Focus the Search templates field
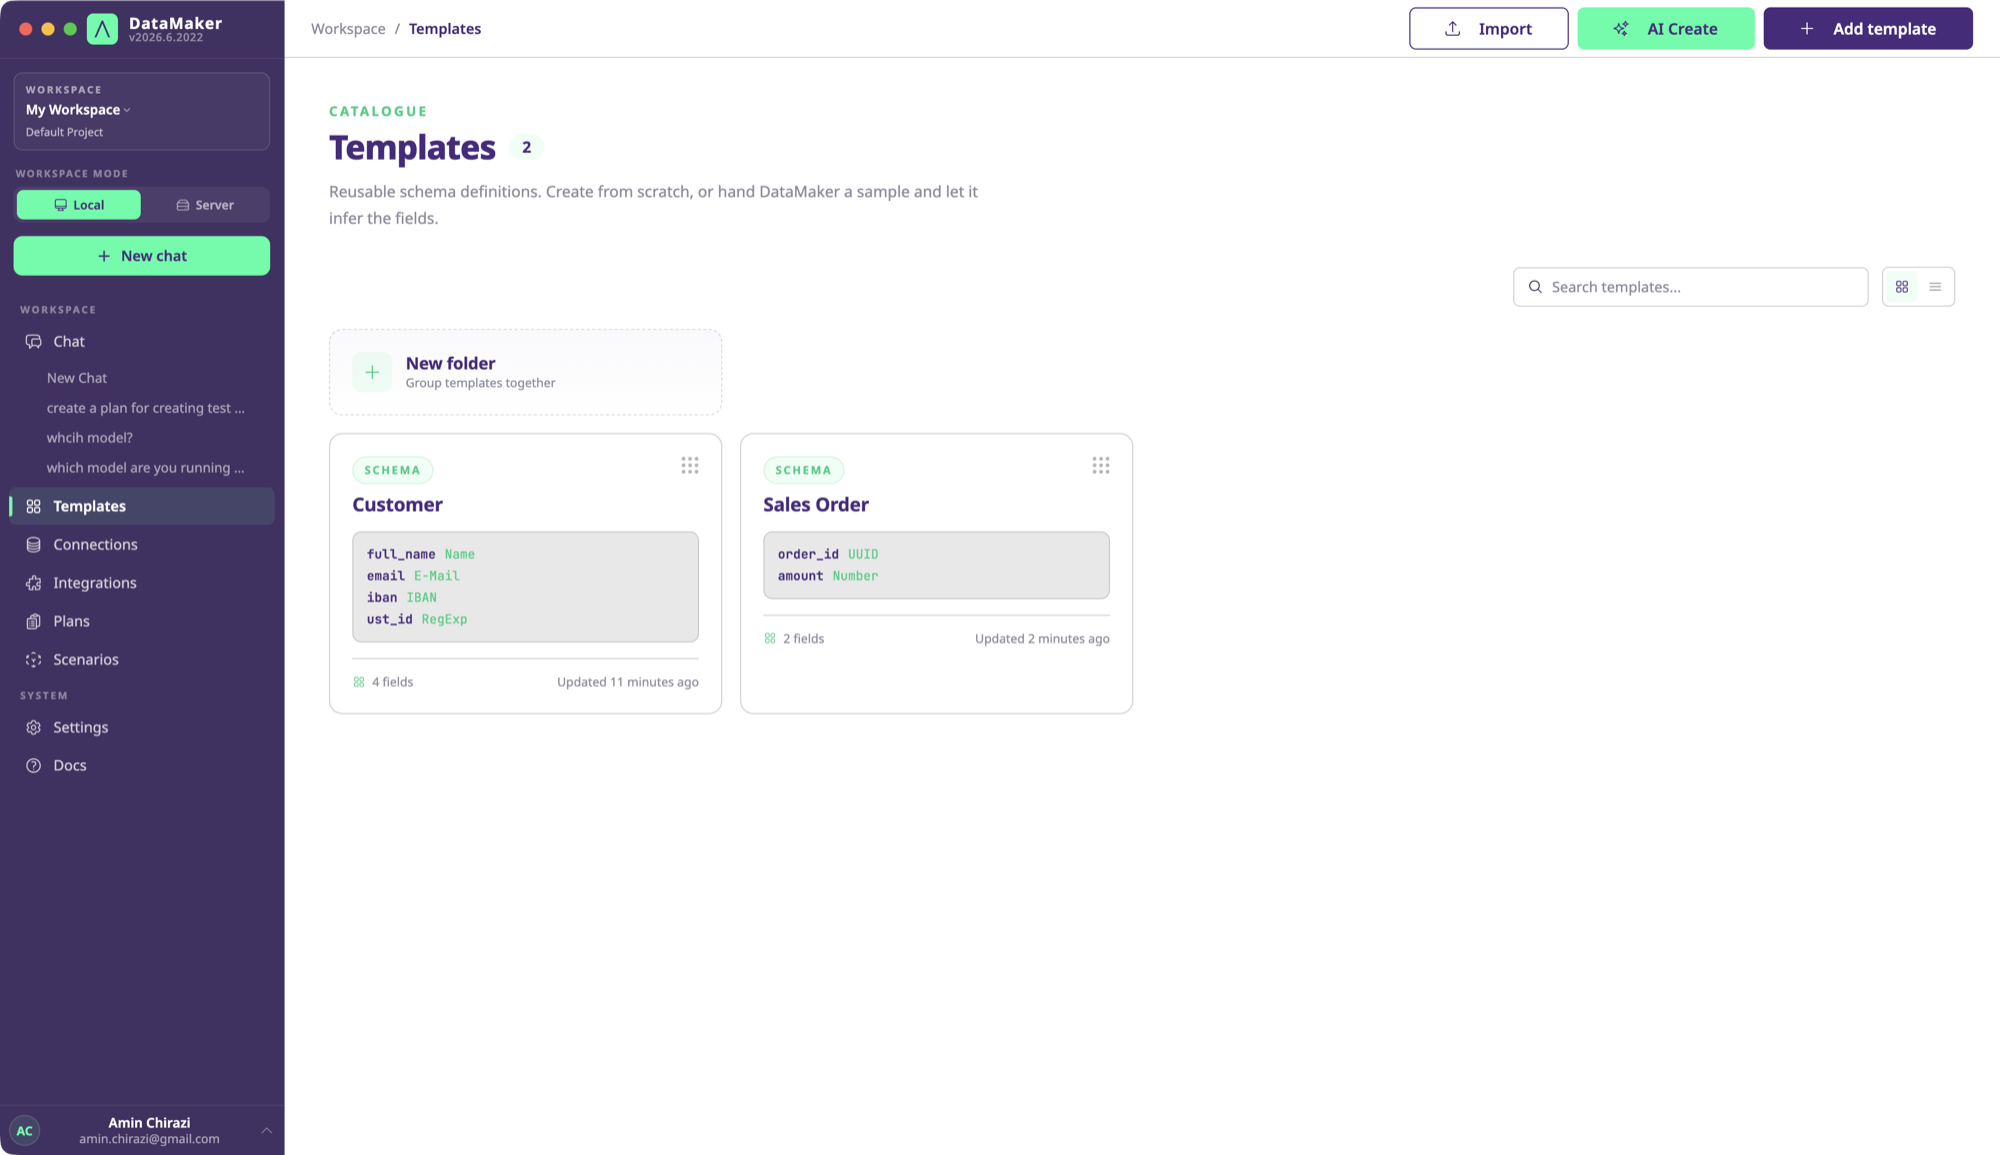 [x=1690, y=287]
